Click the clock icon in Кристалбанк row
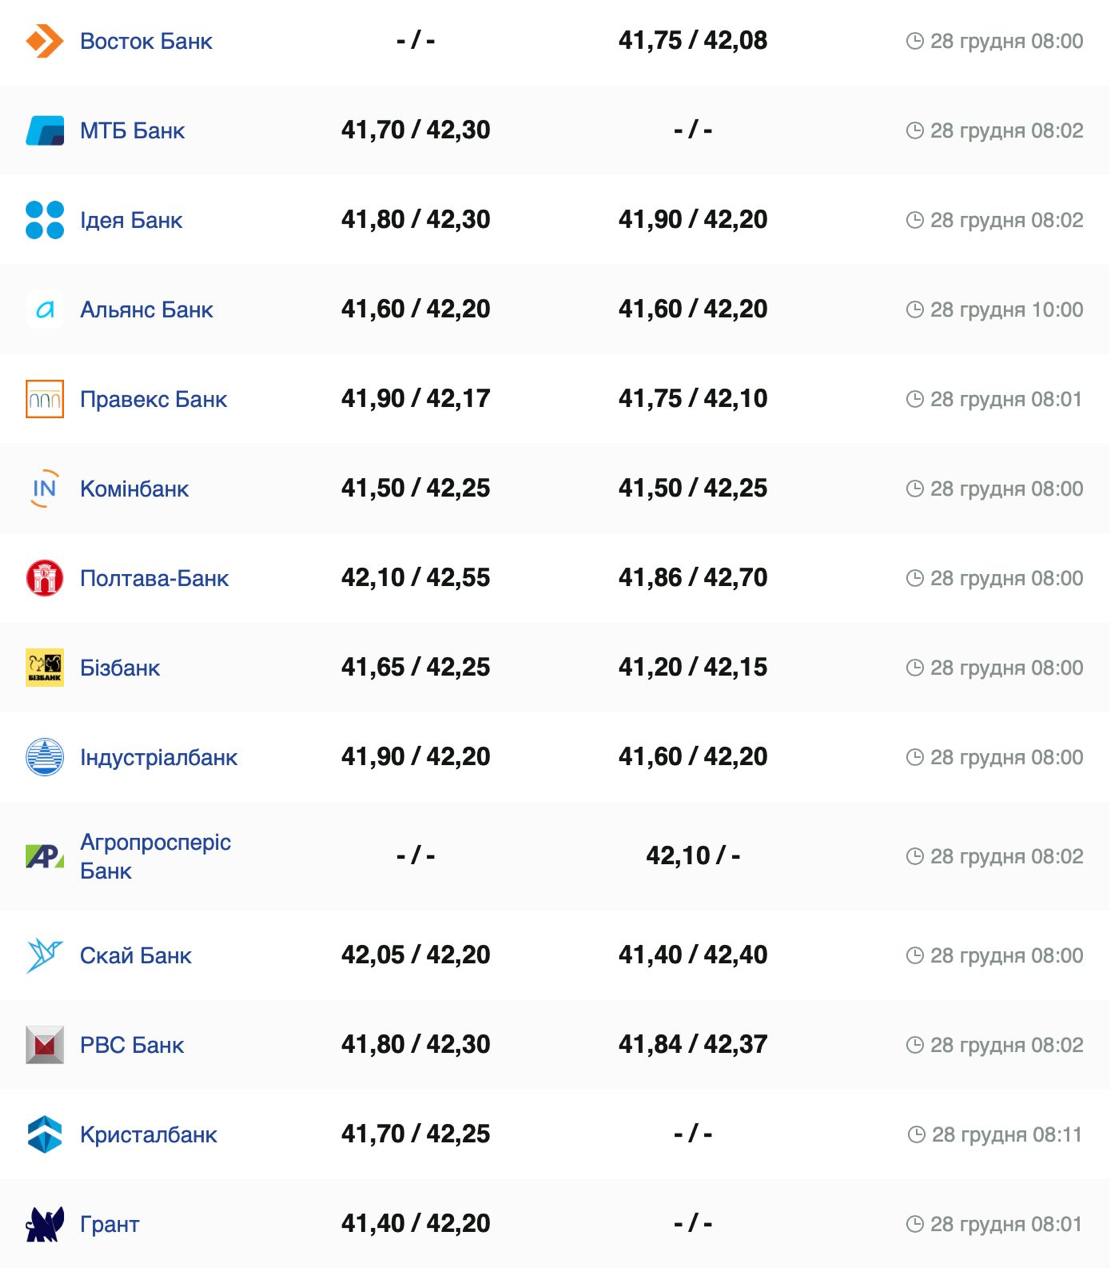Viewport: 1119px width, 1280px height. [x=916, y=1135]
